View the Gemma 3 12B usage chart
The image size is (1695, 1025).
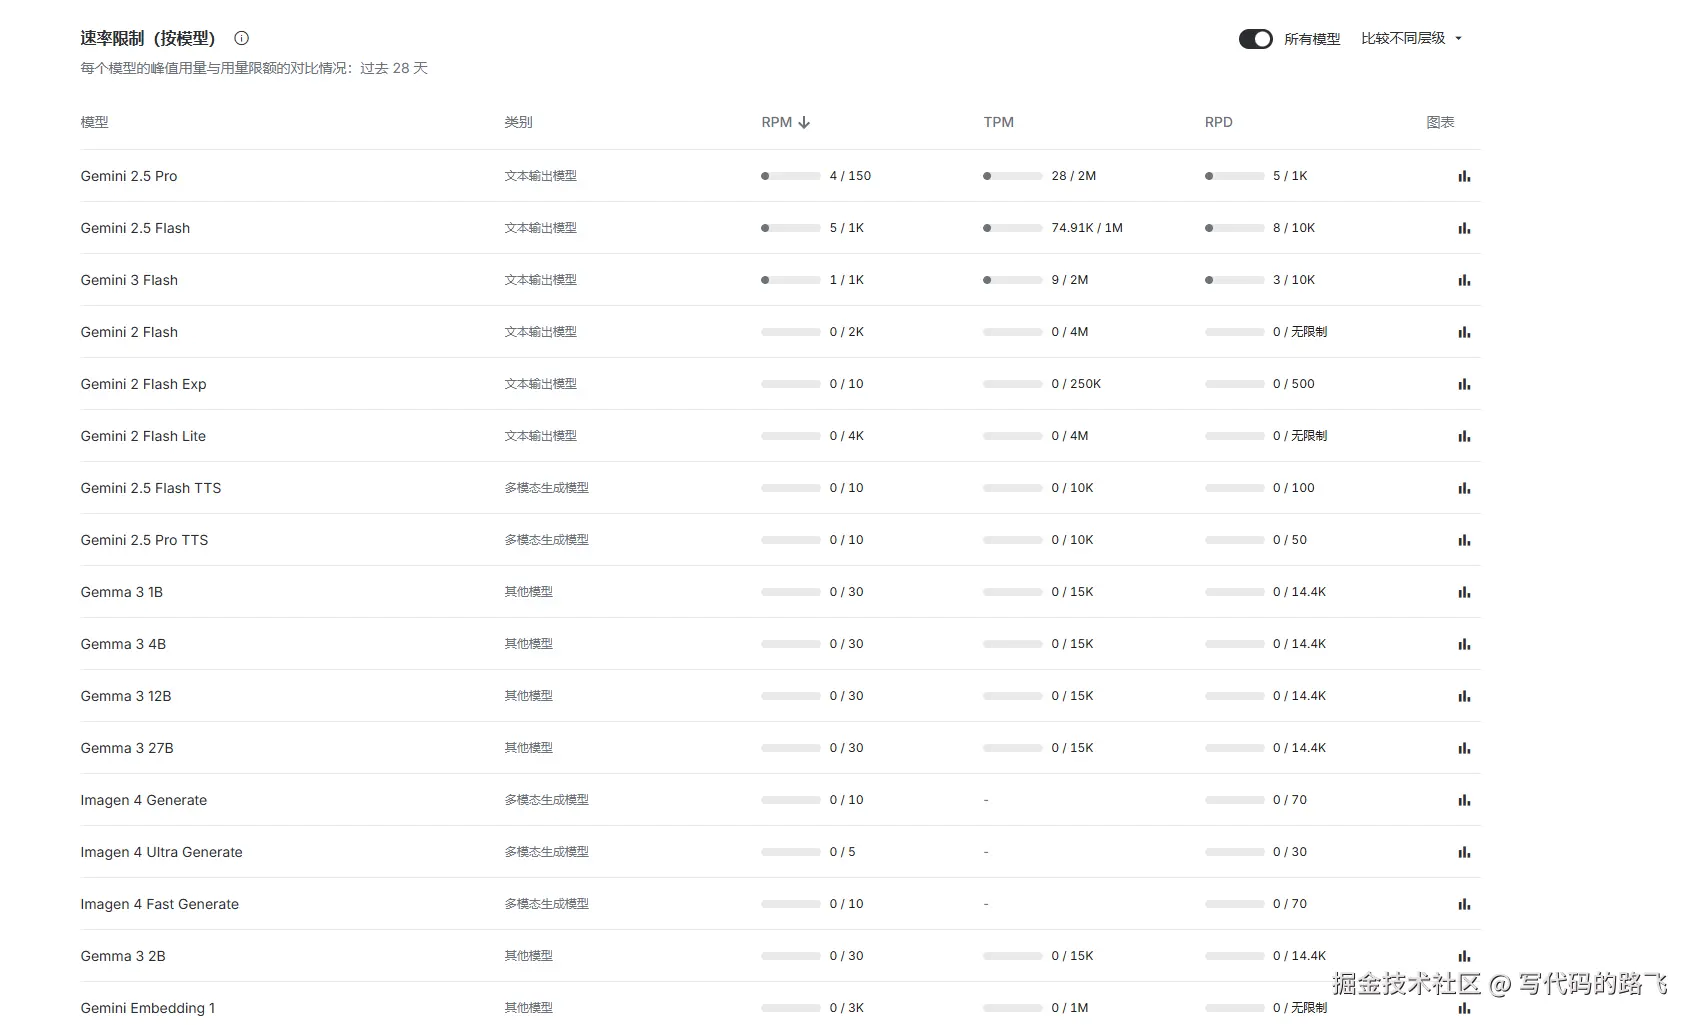pyautogui.click(x=1464, y=696)
